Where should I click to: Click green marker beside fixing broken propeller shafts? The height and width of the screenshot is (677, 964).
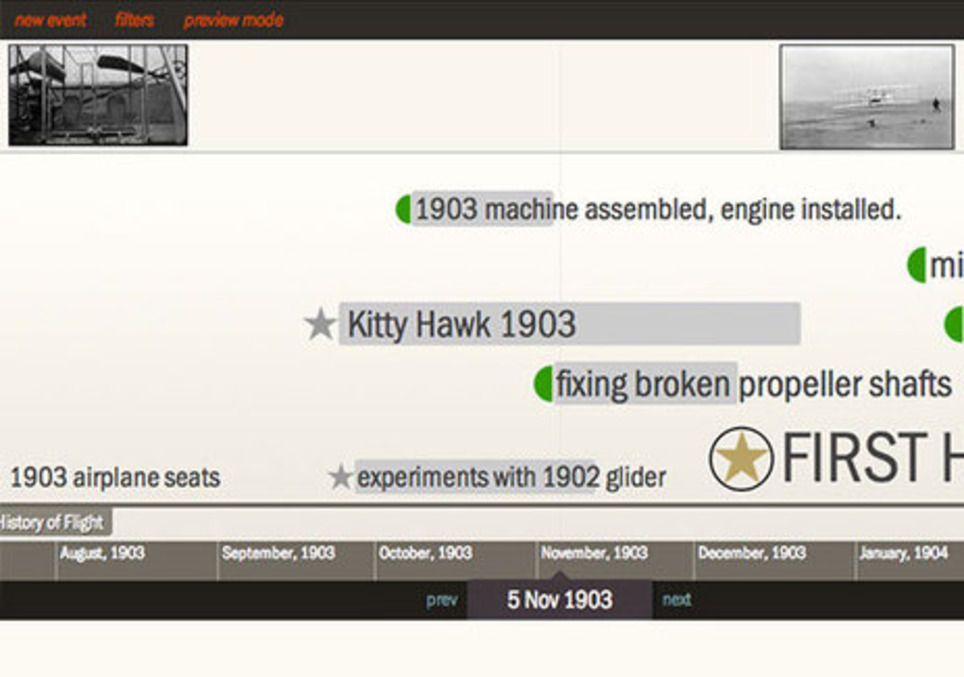pos(544,384)
